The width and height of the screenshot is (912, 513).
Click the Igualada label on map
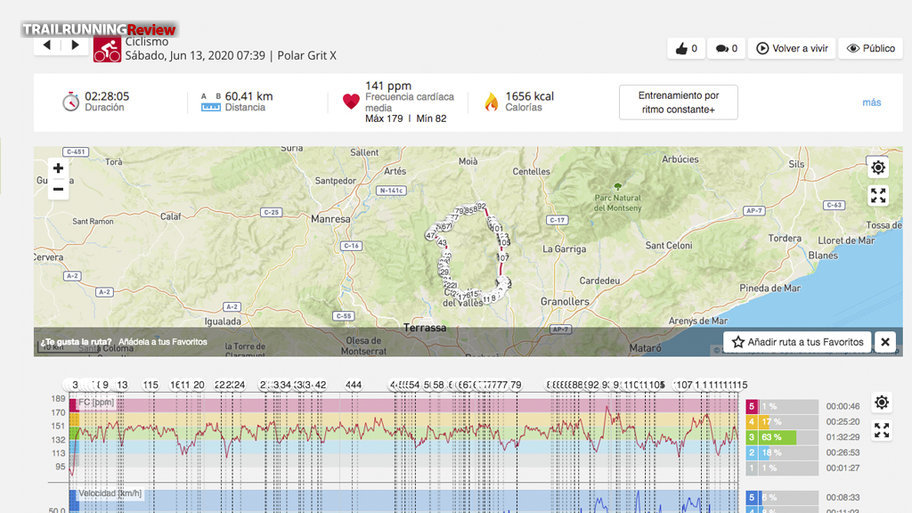point(223,321)
